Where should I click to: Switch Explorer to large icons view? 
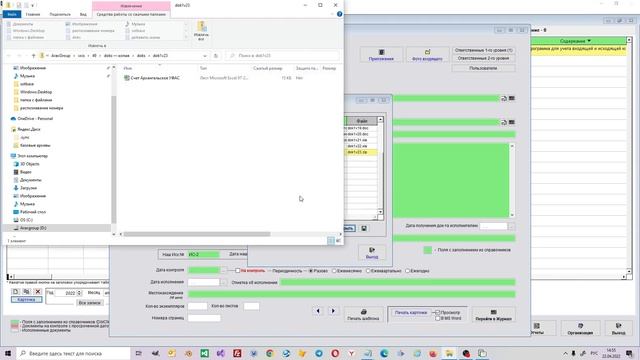(338, 241)
